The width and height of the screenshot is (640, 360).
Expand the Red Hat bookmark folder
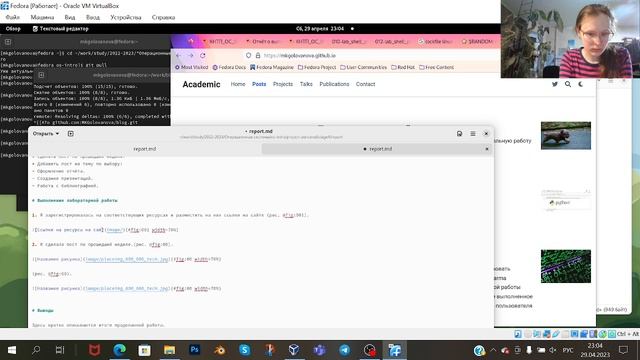pyautogui.click(x=403, y=67)
